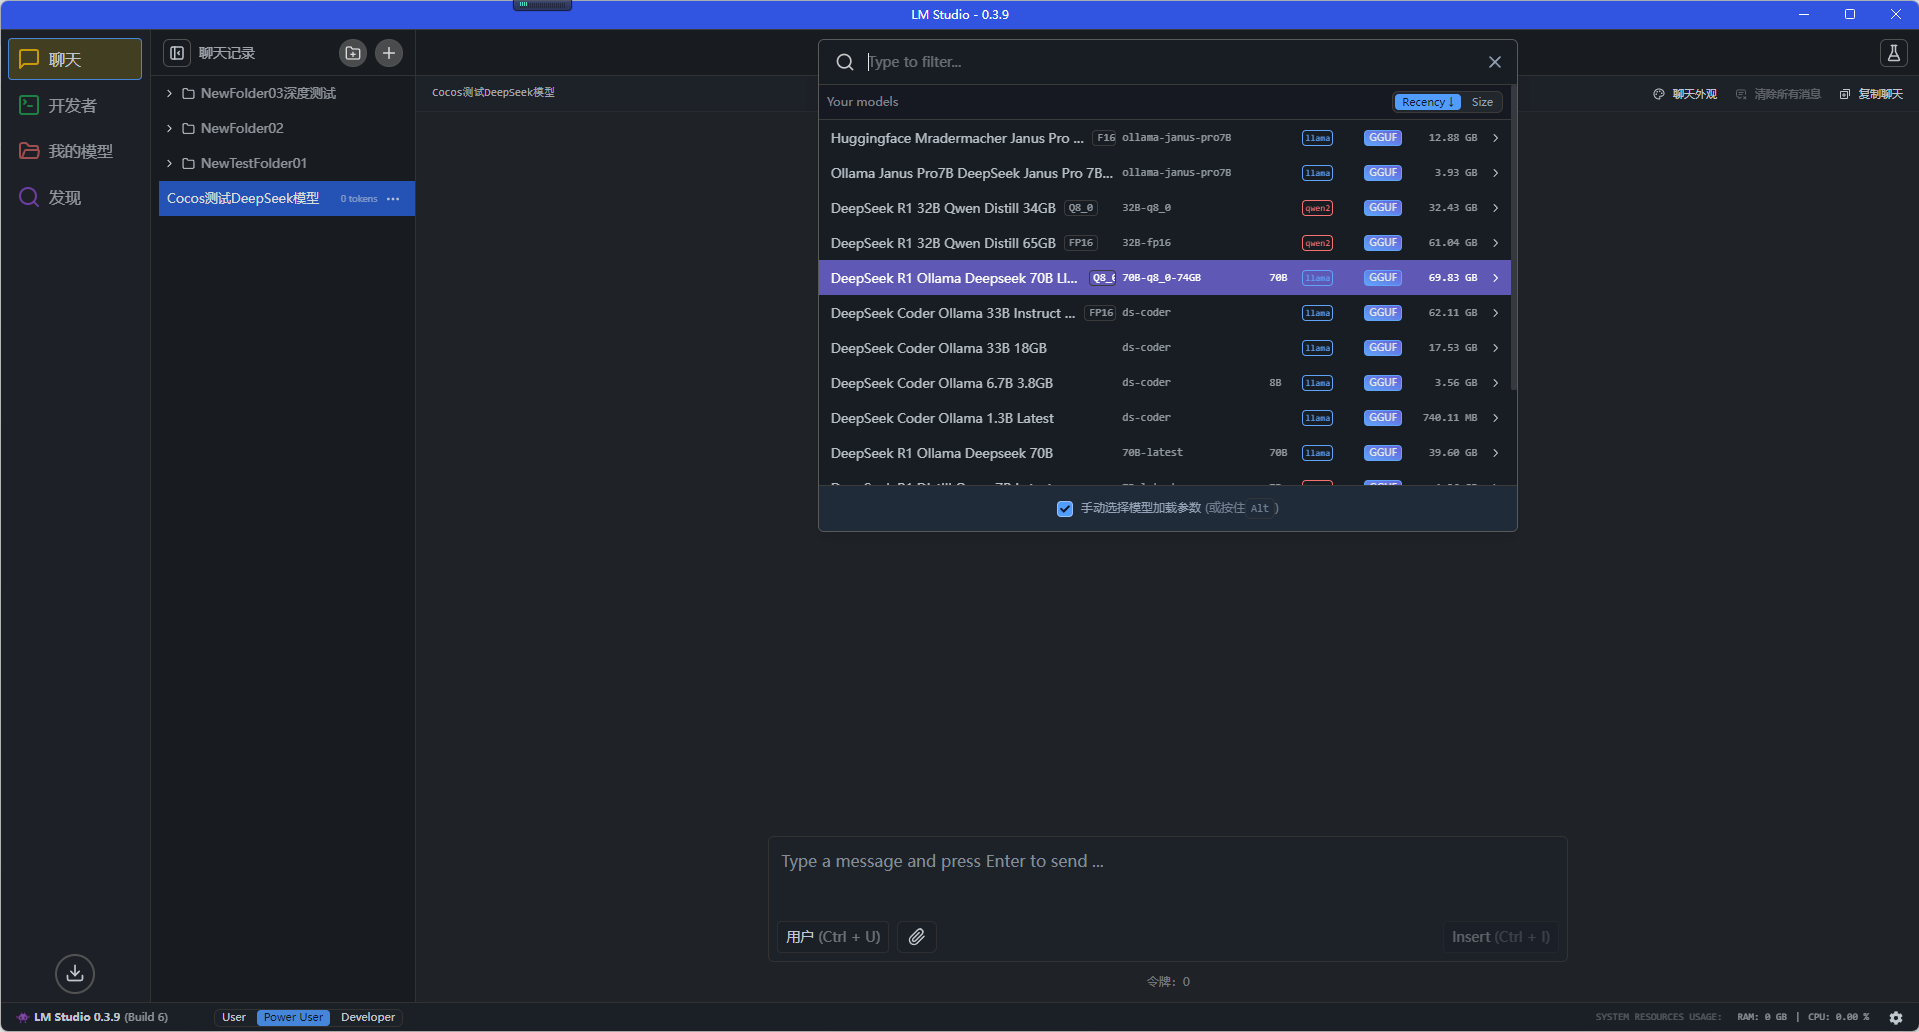
Task: Select DeepSeek Coder Ollama 6.7B 3.8GB model
Action: 1164,383
